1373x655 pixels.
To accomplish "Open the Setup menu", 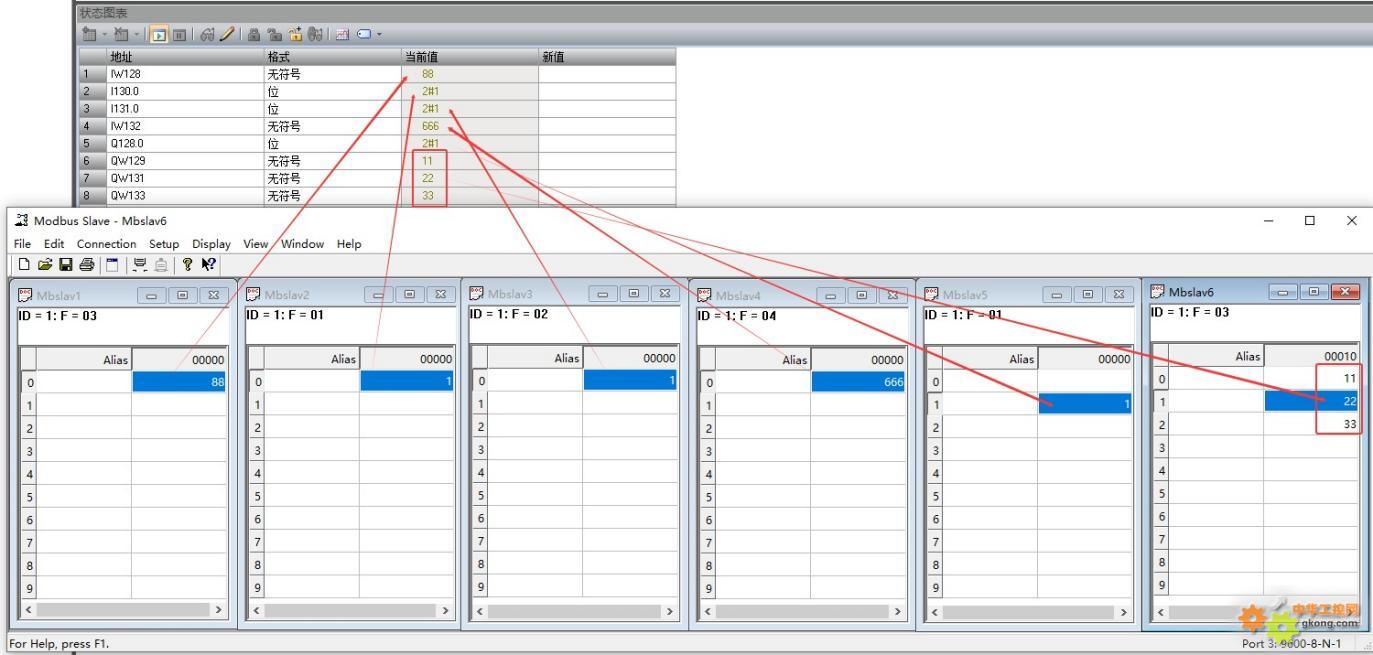I will (x=164, y=243).
